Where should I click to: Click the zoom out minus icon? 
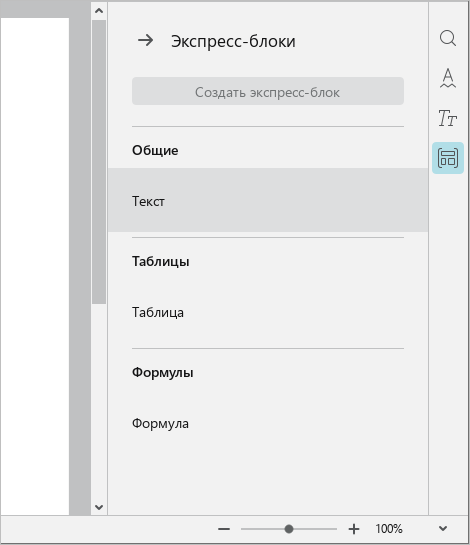click(224, 529)
